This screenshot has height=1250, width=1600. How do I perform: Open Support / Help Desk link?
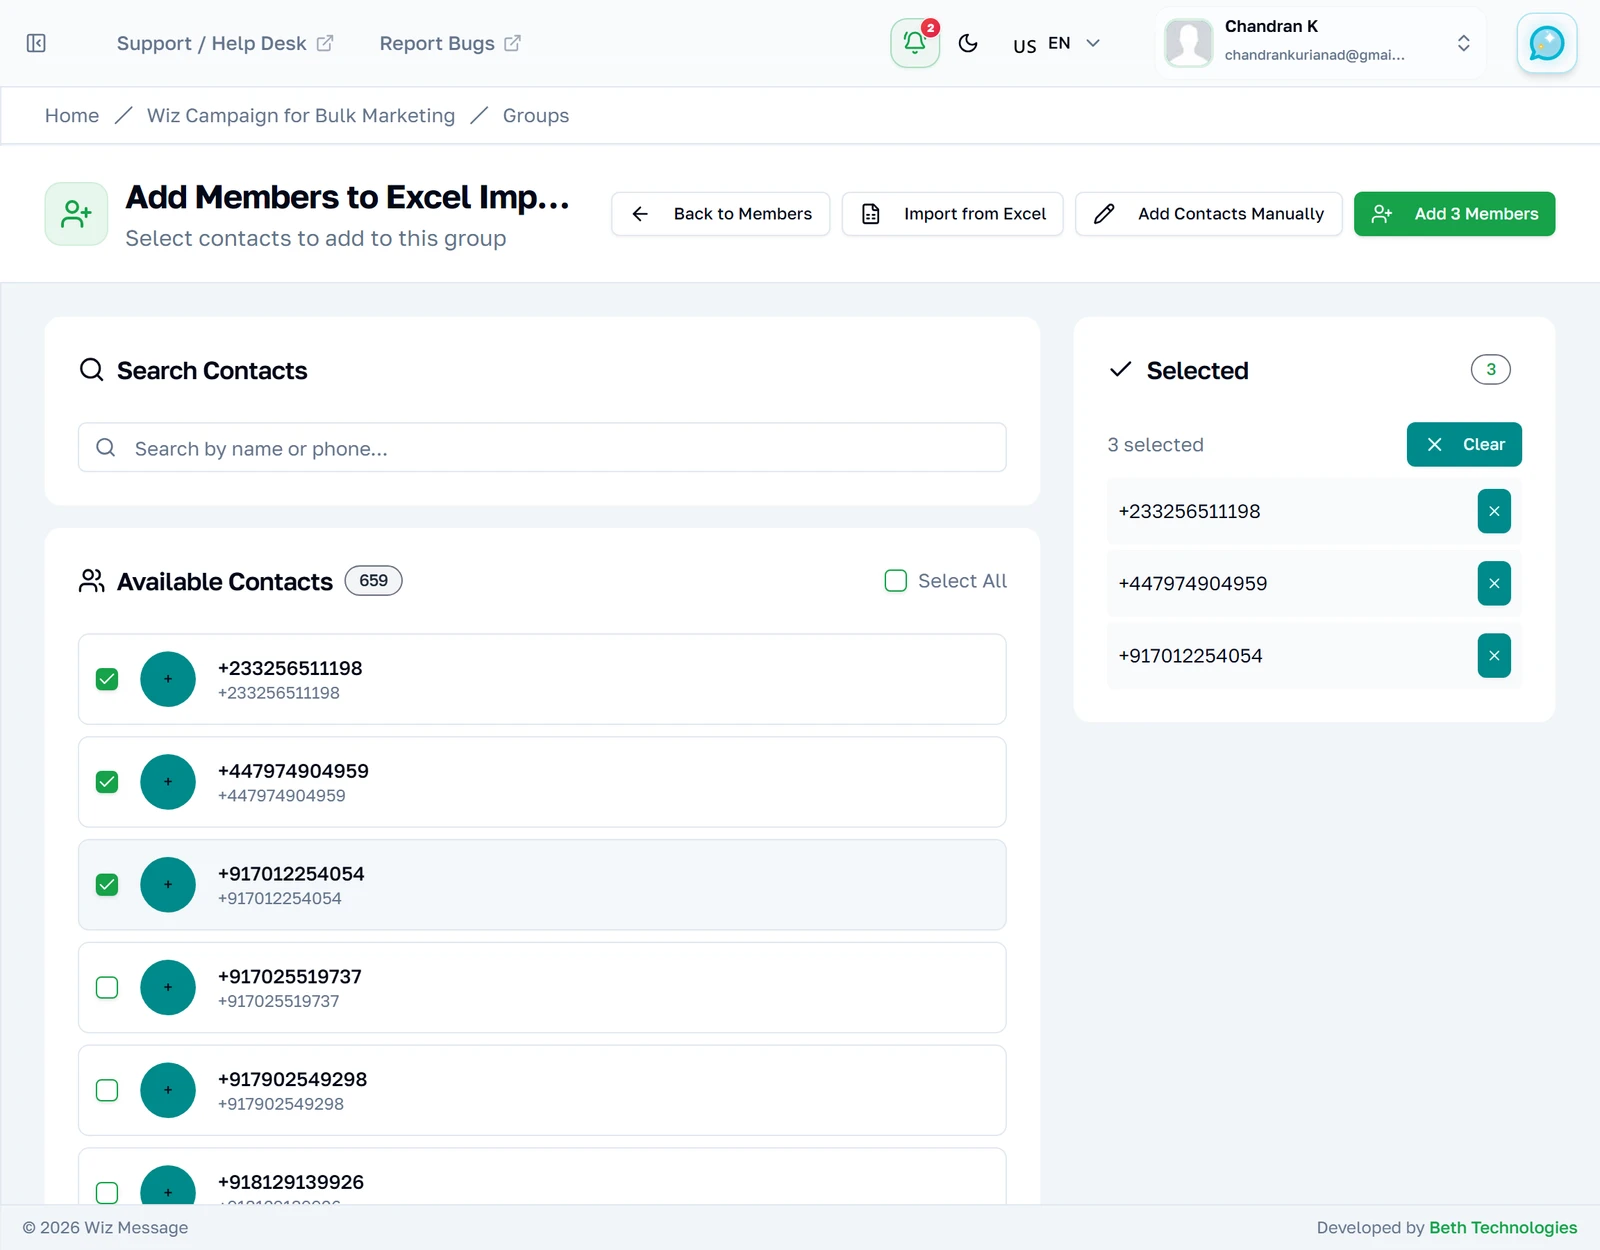tap(225, 43)
